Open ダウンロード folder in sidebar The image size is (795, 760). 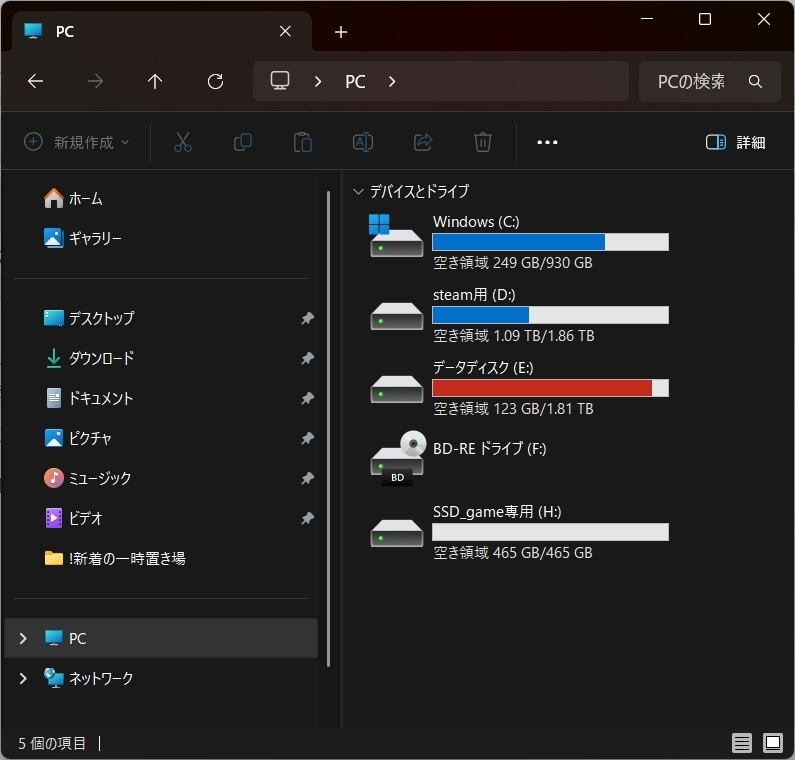pos(100,358)
